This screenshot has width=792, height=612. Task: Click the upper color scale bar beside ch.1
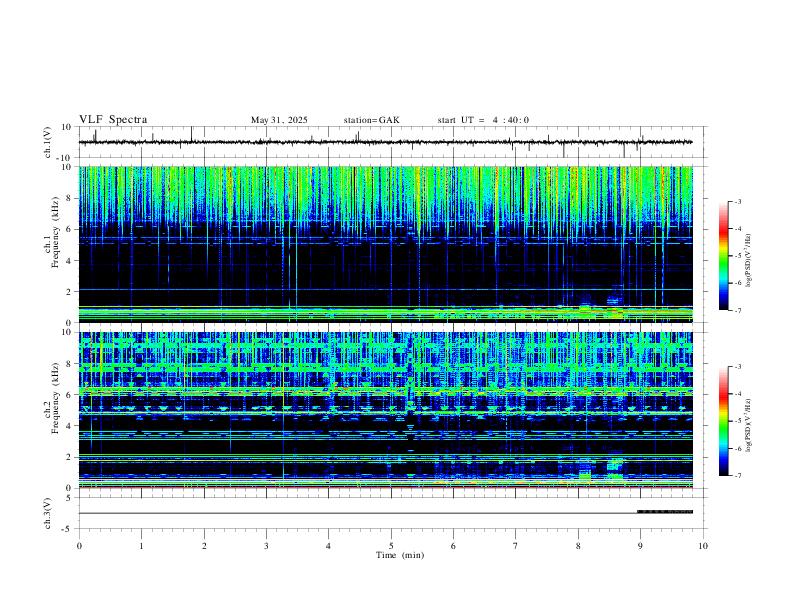pyautogui.click(x=724, y=256)
